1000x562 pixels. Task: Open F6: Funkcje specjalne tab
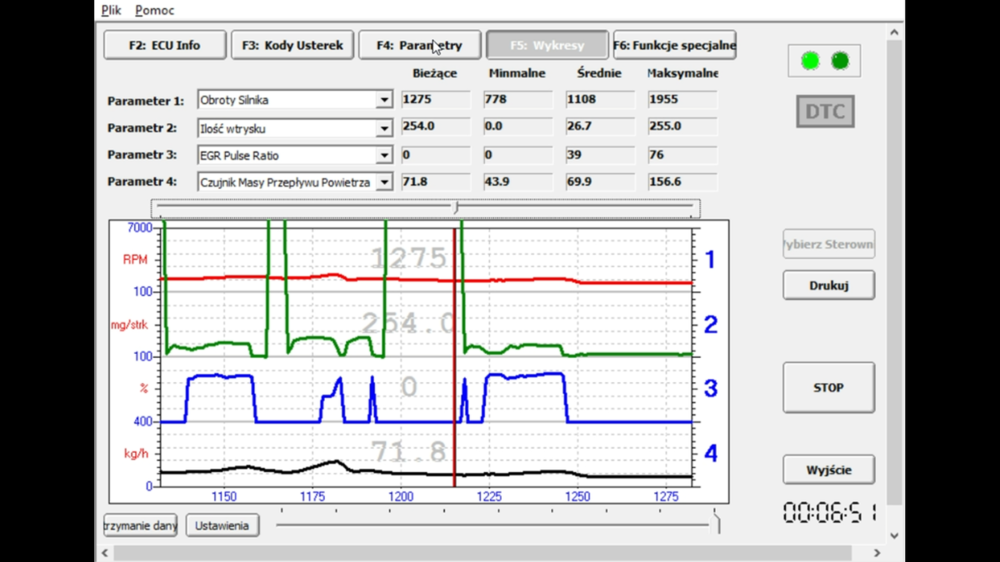pos(674,45)
